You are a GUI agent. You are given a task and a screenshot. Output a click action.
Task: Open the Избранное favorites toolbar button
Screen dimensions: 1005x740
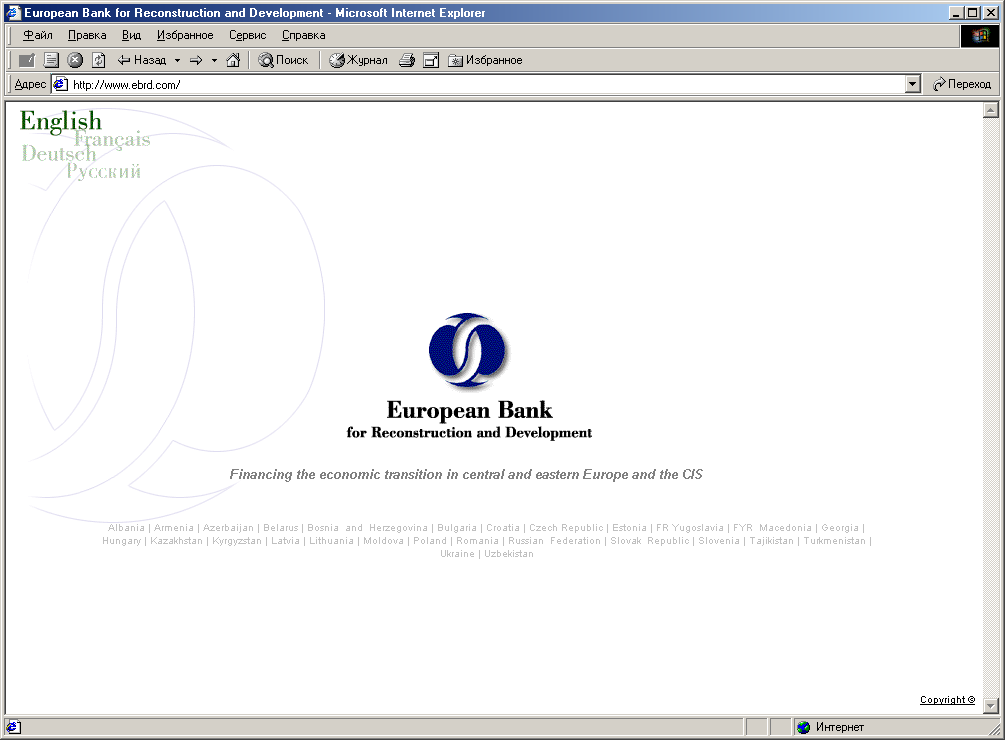tap(485, 60)
